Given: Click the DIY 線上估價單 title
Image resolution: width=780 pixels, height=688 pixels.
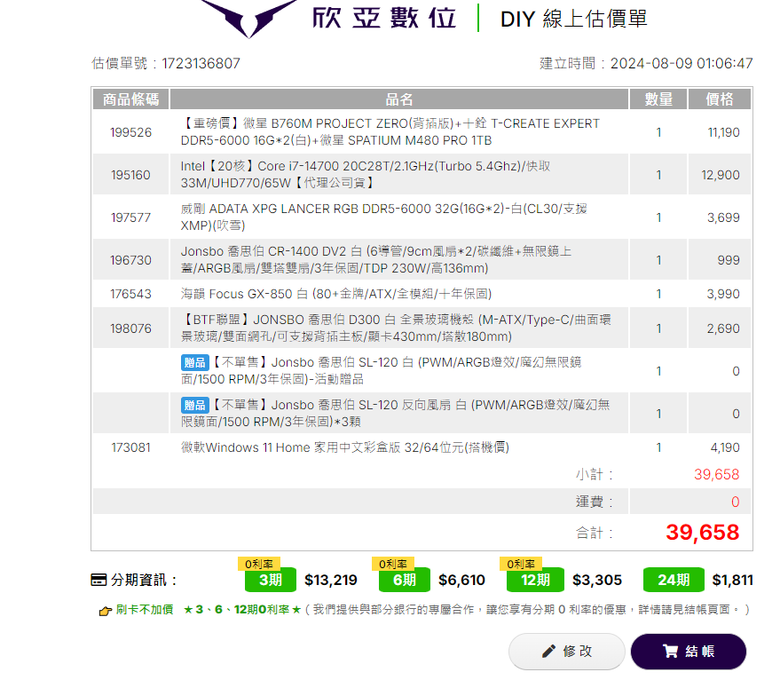Looking at the screenshot, I should [x=574, y=19].
